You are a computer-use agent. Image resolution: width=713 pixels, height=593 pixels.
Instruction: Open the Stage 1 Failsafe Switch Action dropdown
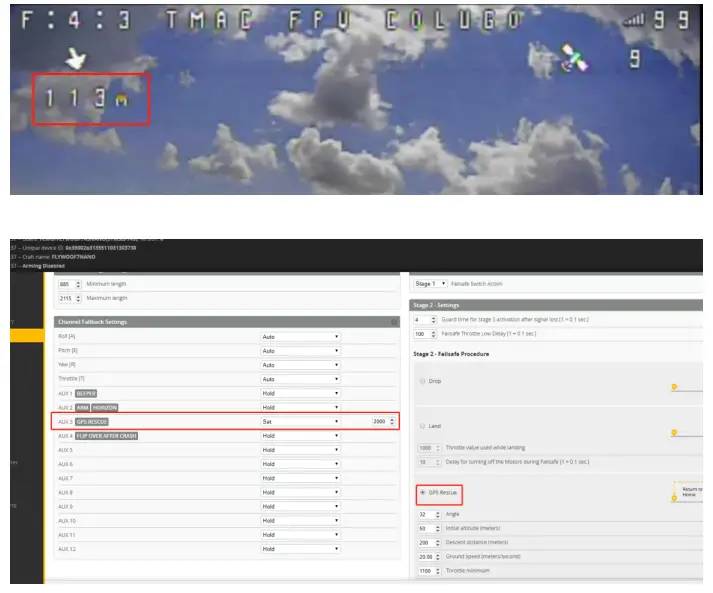pyautogui.click(x=430, y=284)
